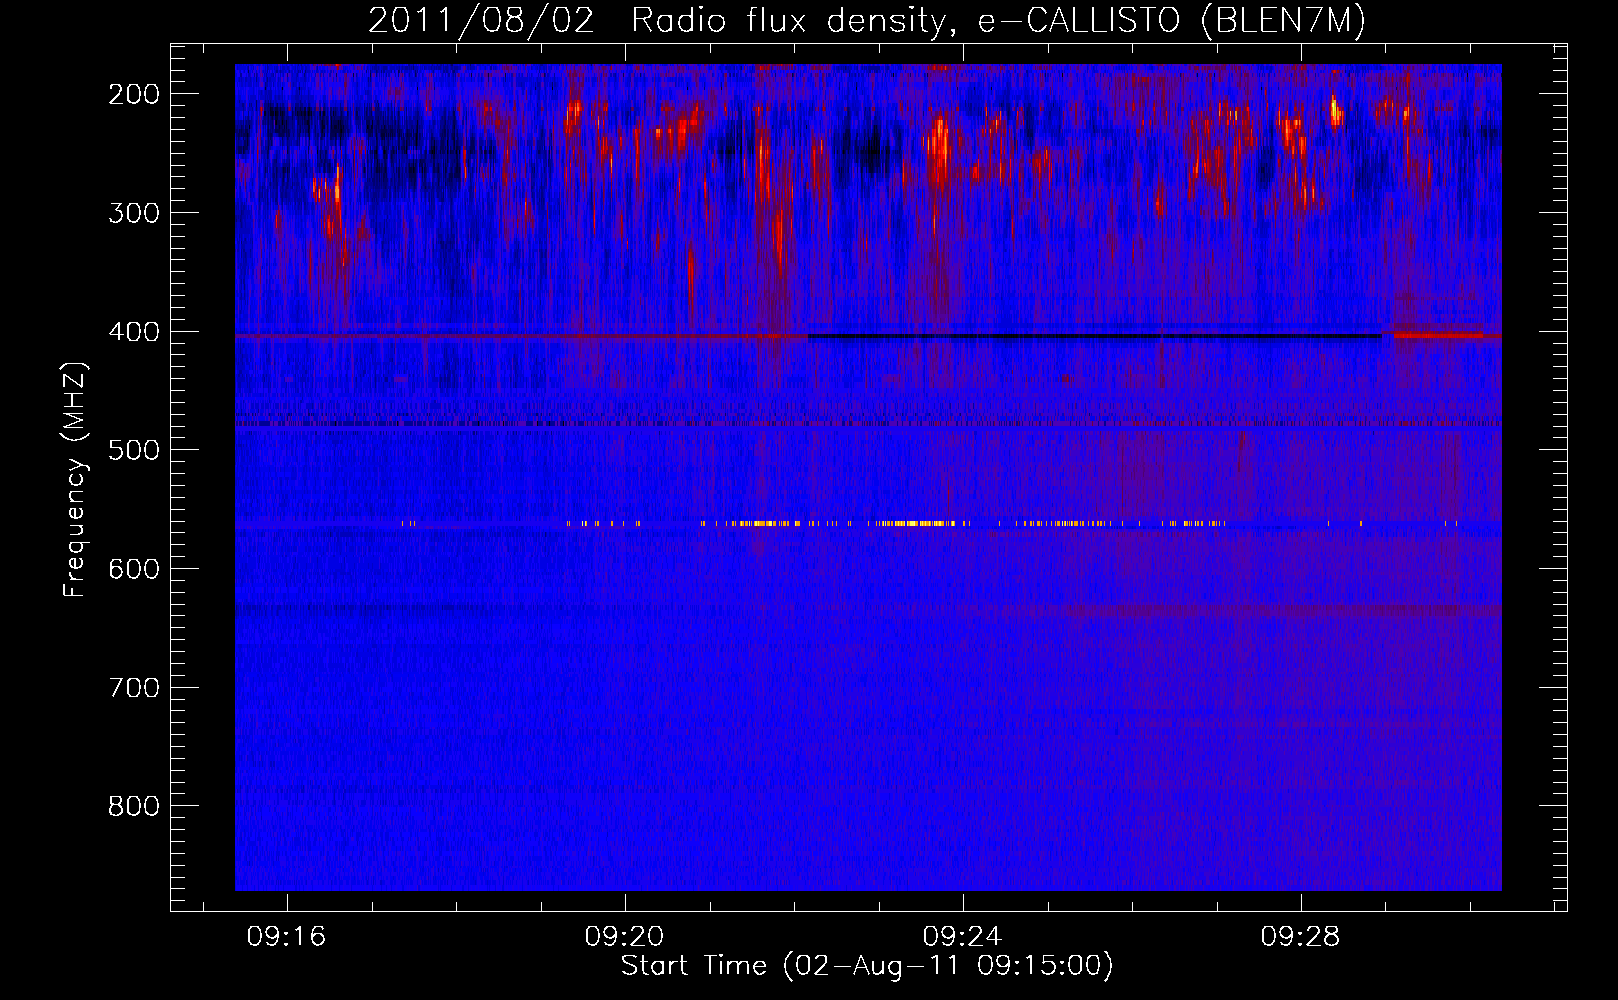Screen dimensions: 1618x1000
Task: Click the "Frequency (MHZ)" axis label
Action: (75, 480)
